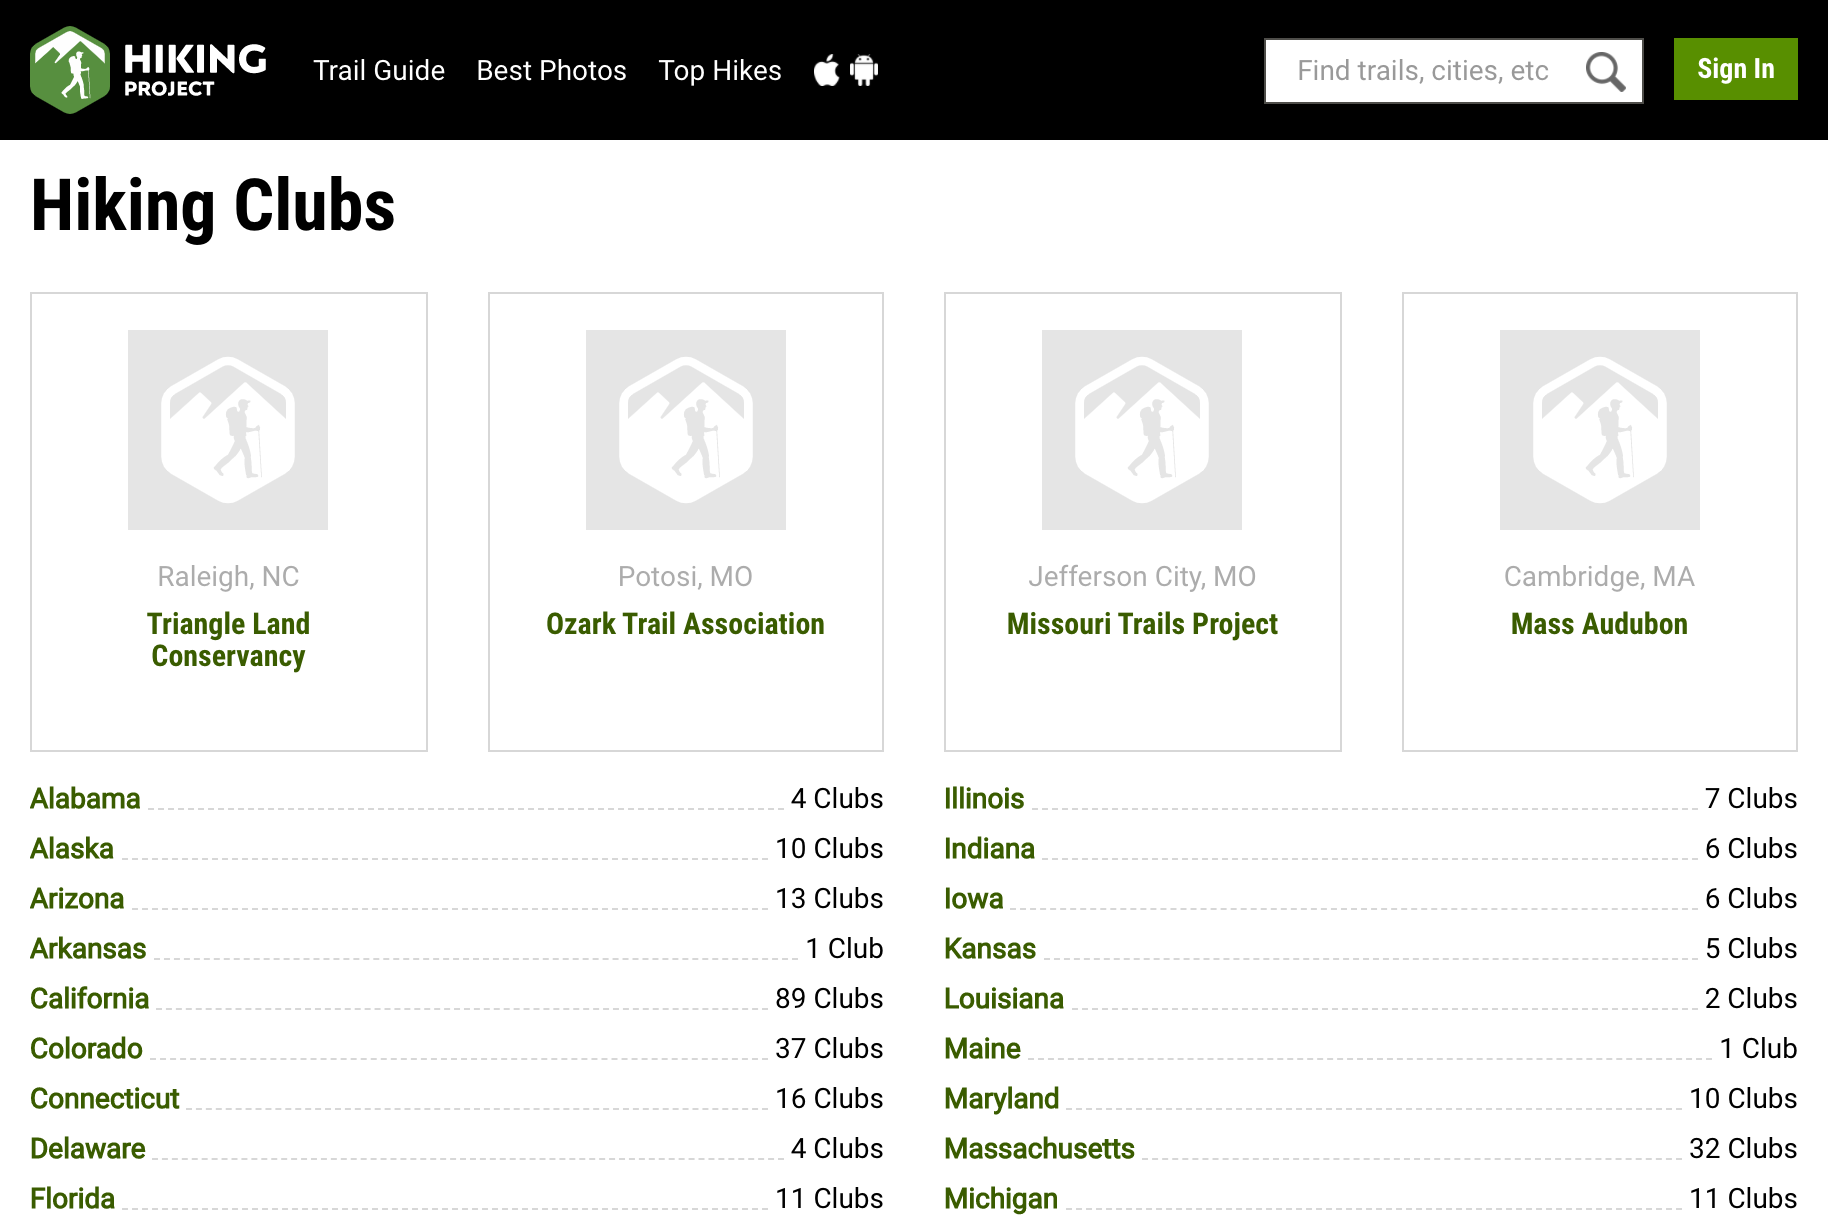Click the 16 Clubs count for Connecticut
1828x1218 pixels.
(x=830, y=1099)
